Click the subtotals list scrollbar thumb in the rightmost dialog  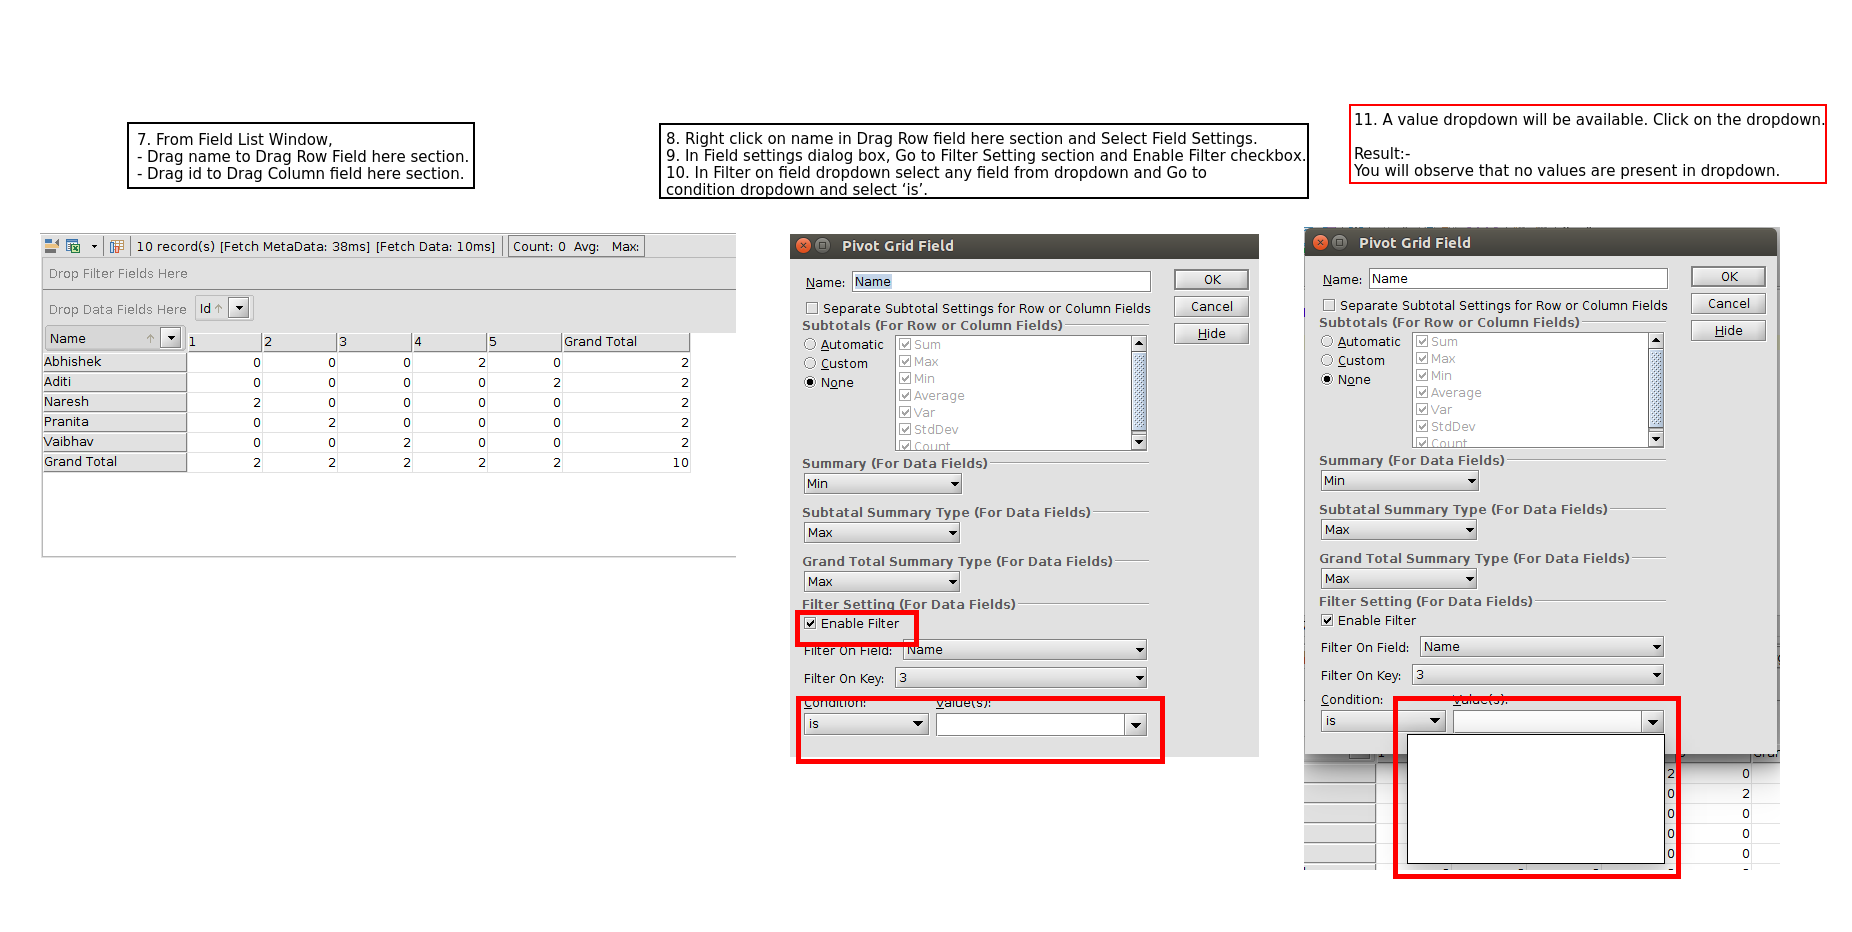(1656, 388)
